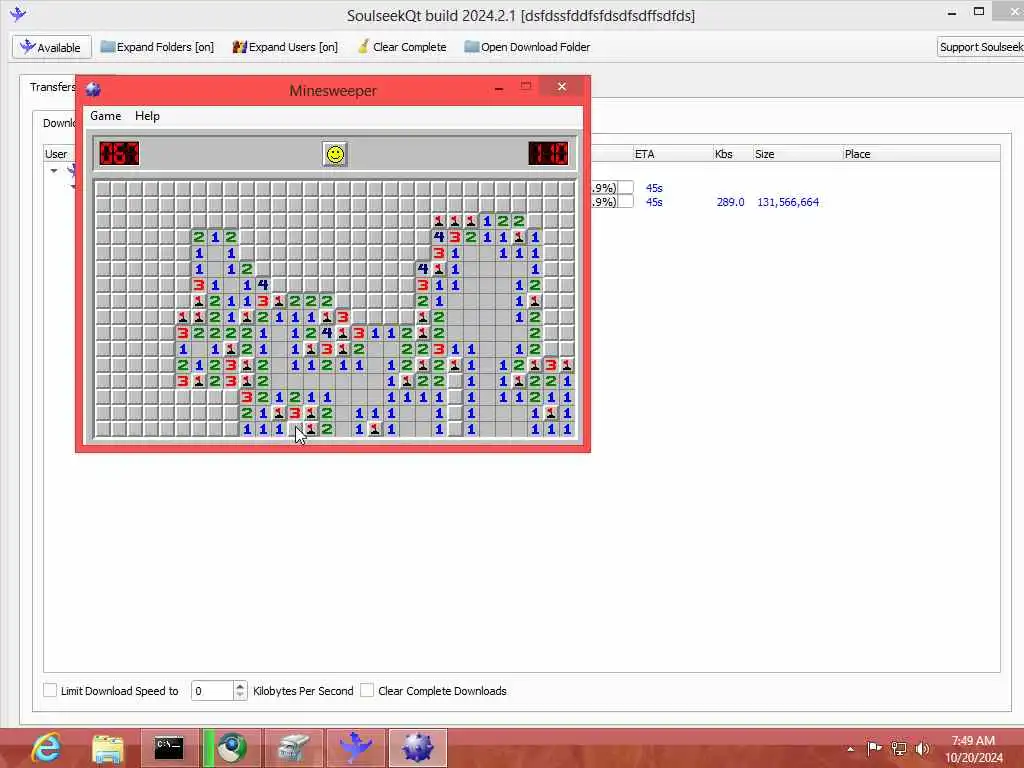This screenshot has width=1024, height=768.
Task: Open the Game menu in Minesweeper
Action: click(105, 116)
